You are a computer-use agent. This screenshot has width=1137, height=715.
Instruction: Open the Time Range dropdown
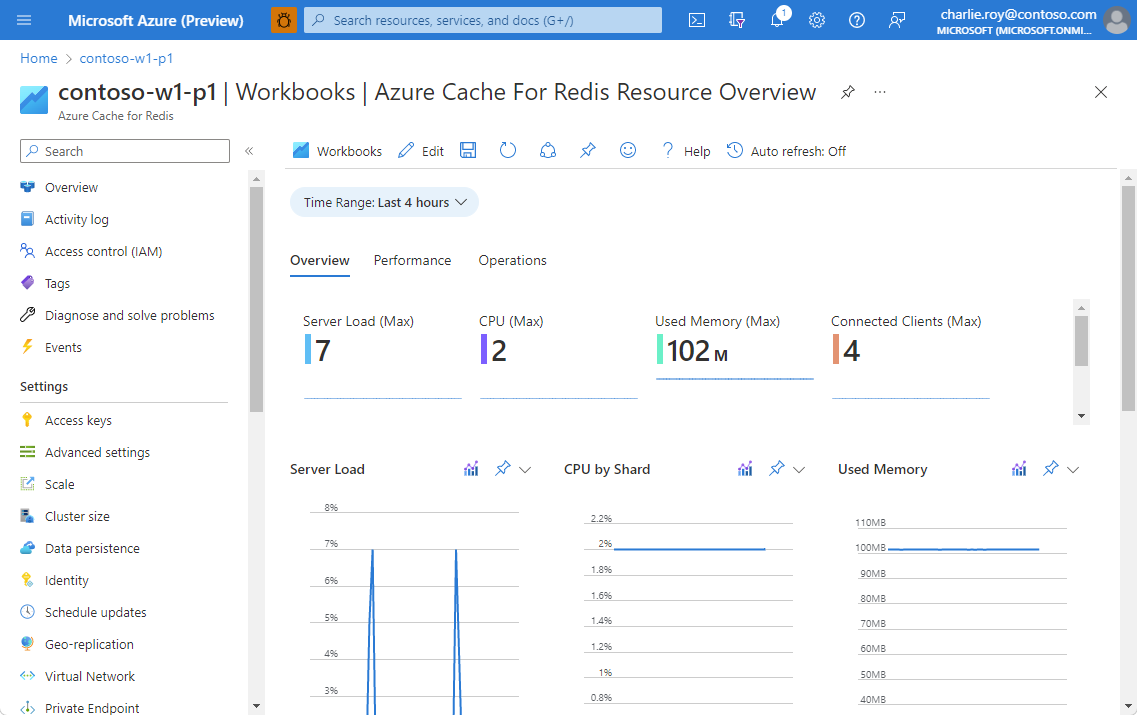[384, 202]
